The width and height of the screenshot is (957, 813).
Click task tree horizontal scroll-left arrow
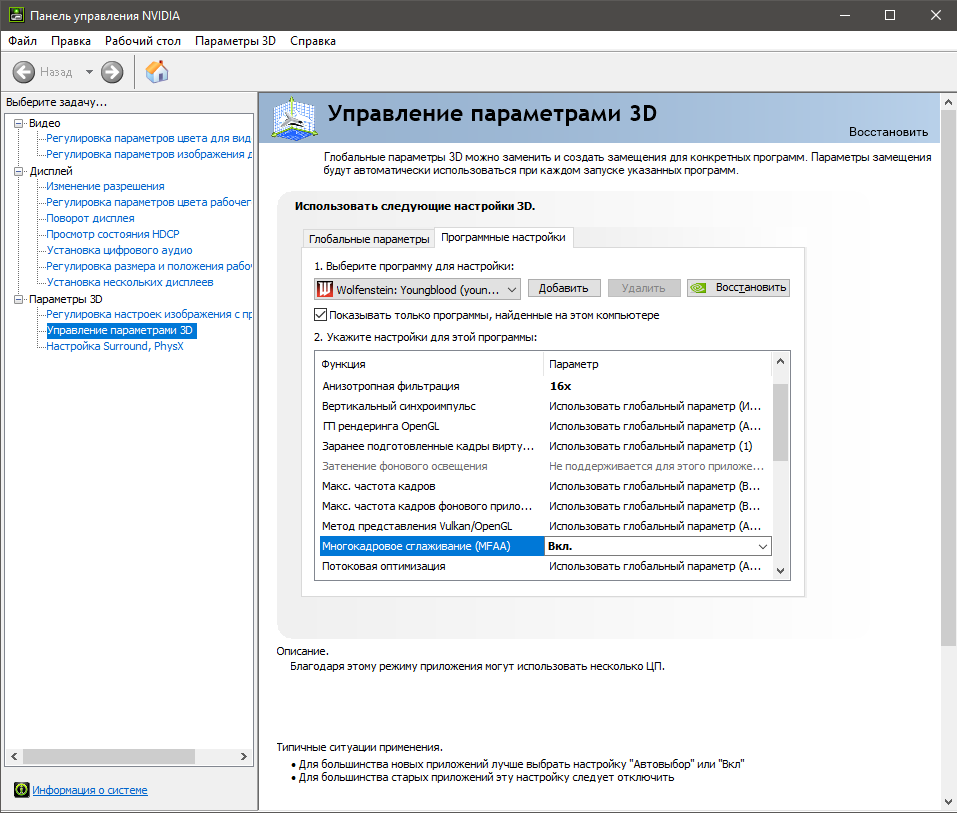14,757
